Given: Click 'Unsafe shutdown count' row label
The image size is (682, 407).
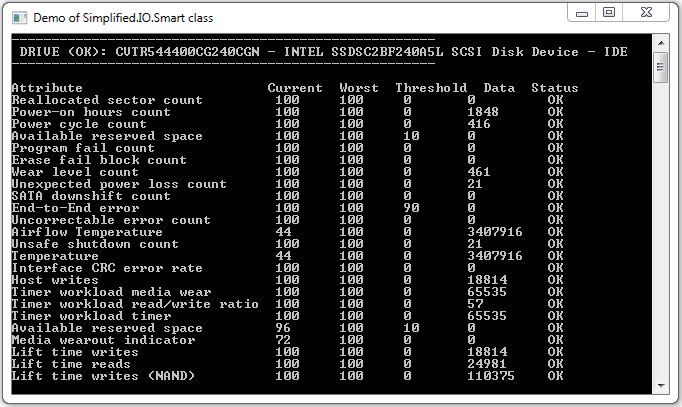Looking at the screenshot, I should (x=95, y=244).
